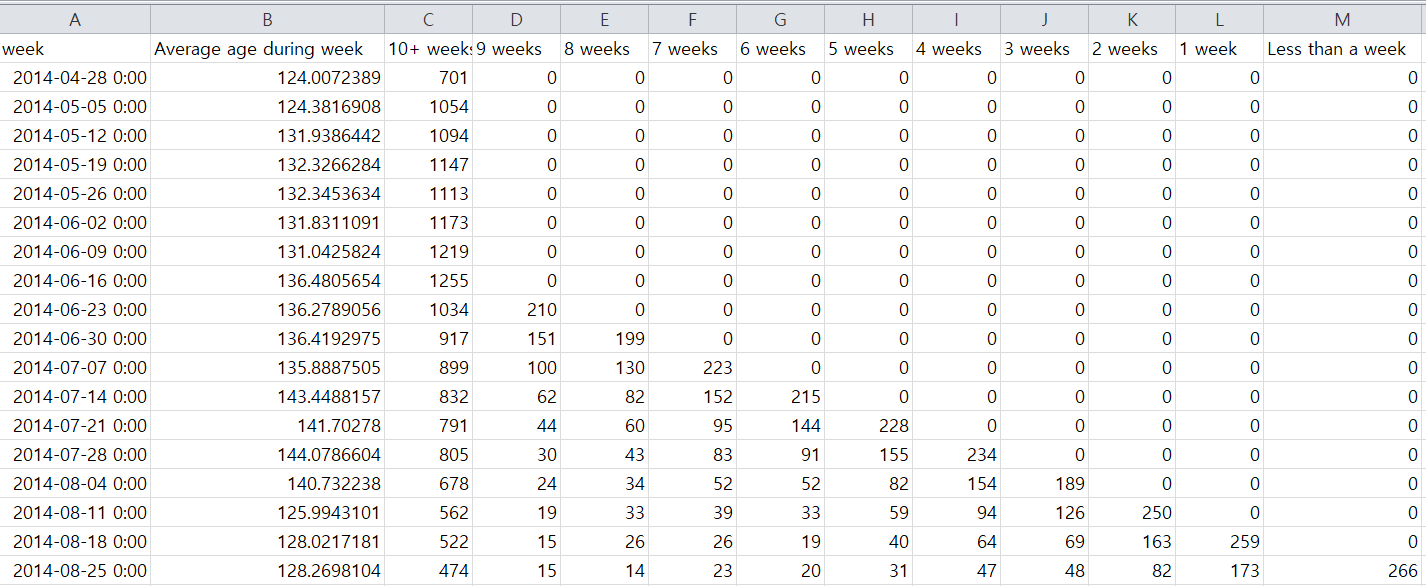Select date cell 2014-05-12 0:00
The width and height of the screenshot is (1426, 586).
pyautogui.click(x=75, y=135)
